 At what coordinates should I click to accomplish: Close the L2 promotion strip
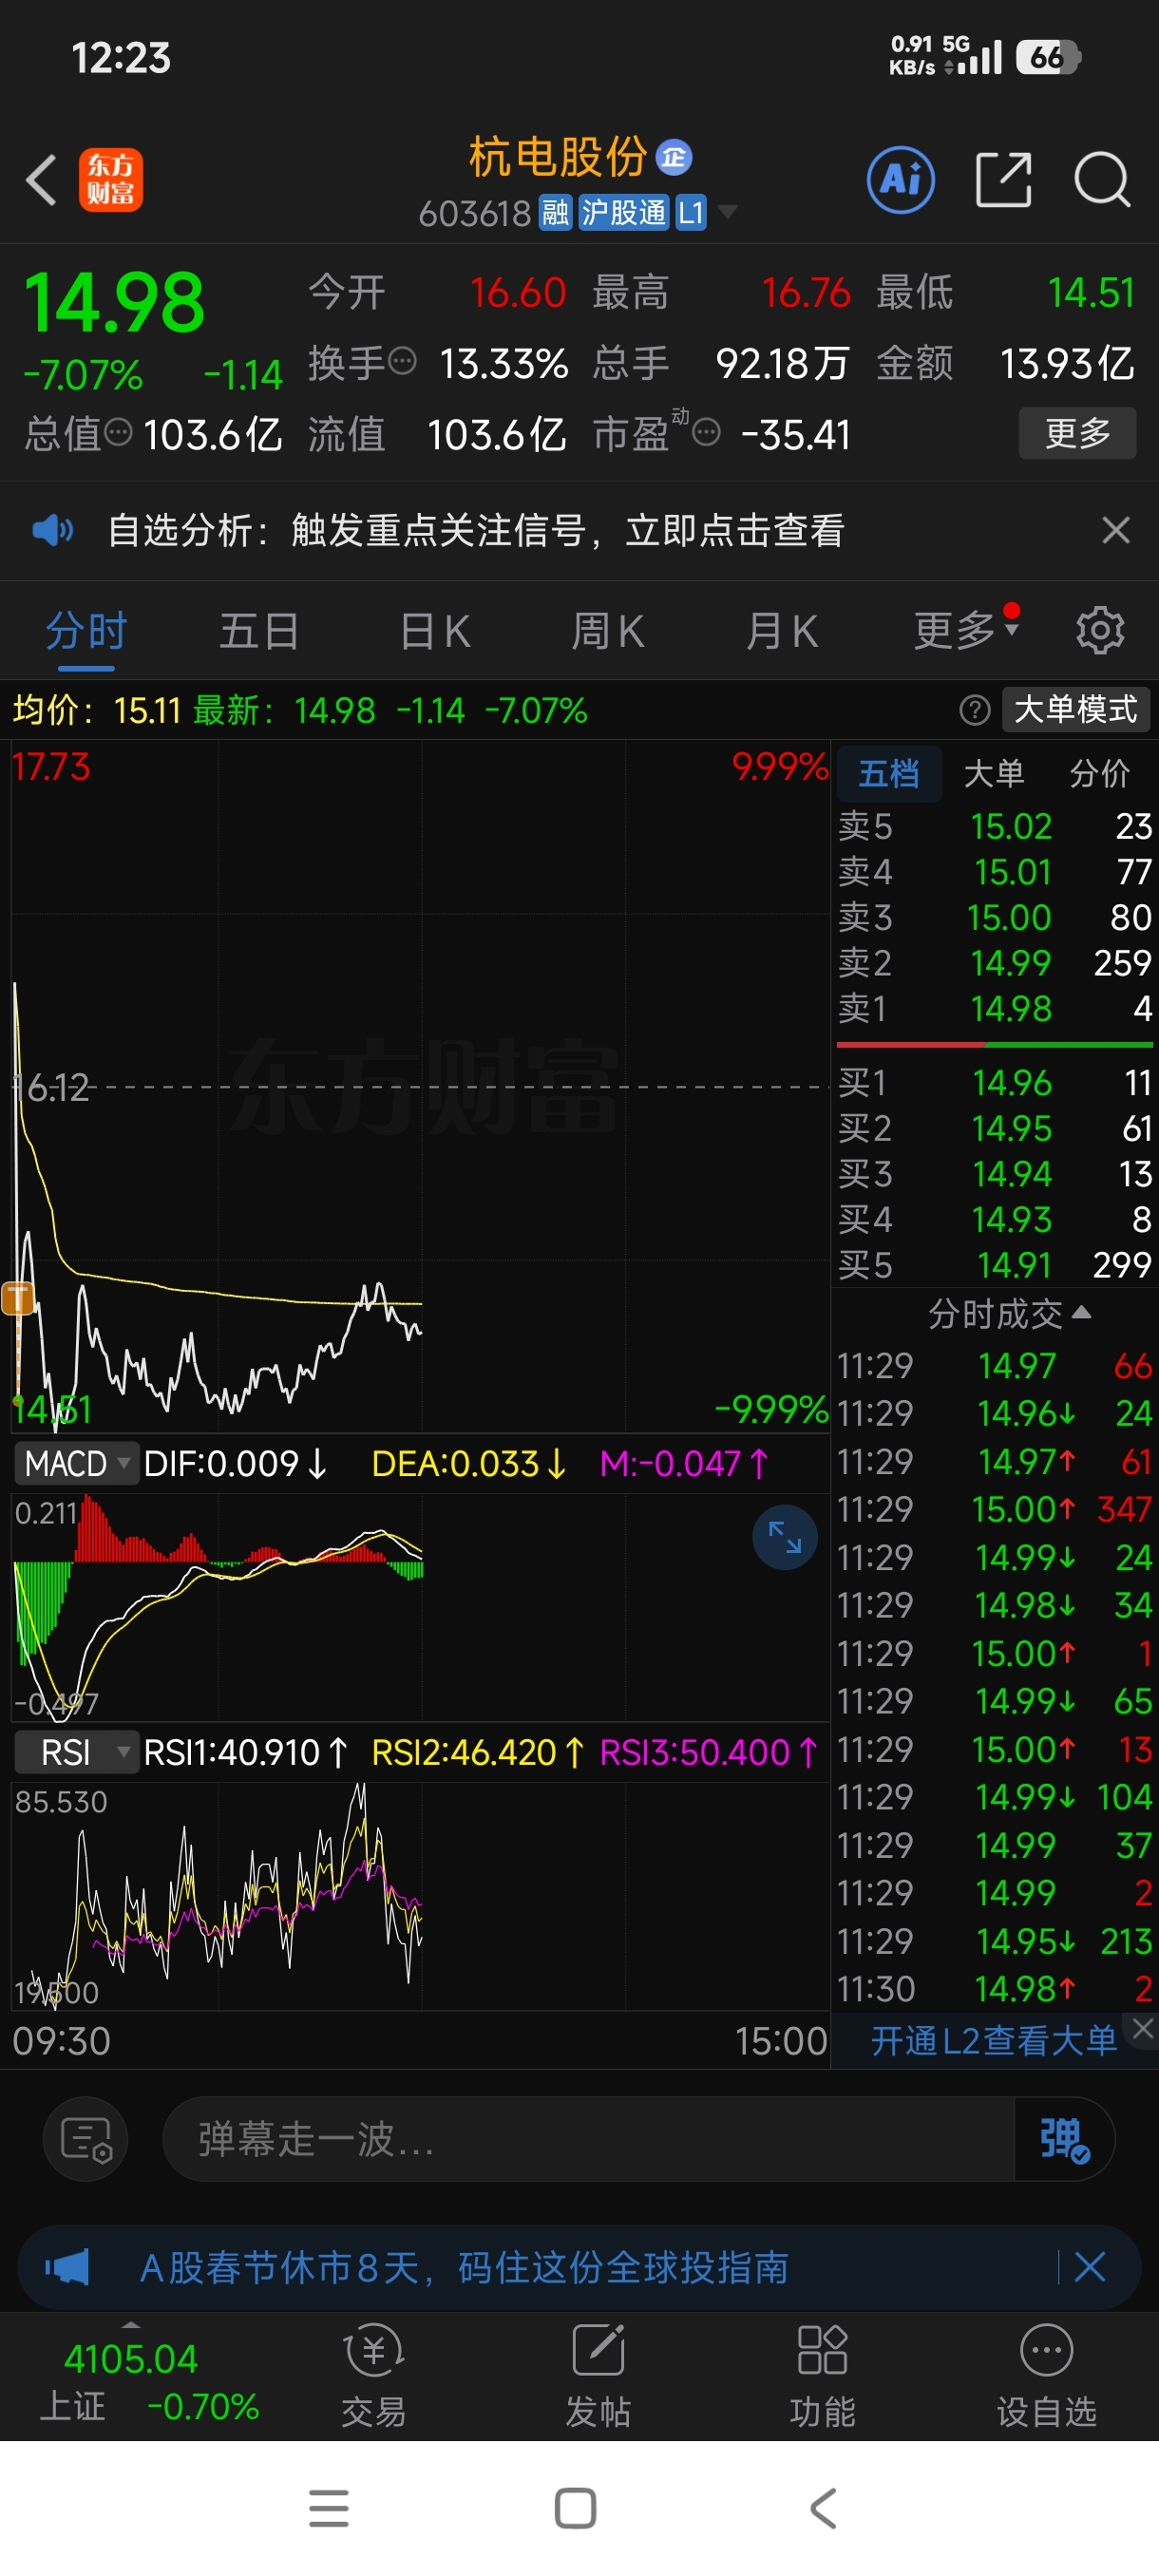(x=1143, y=2027)
